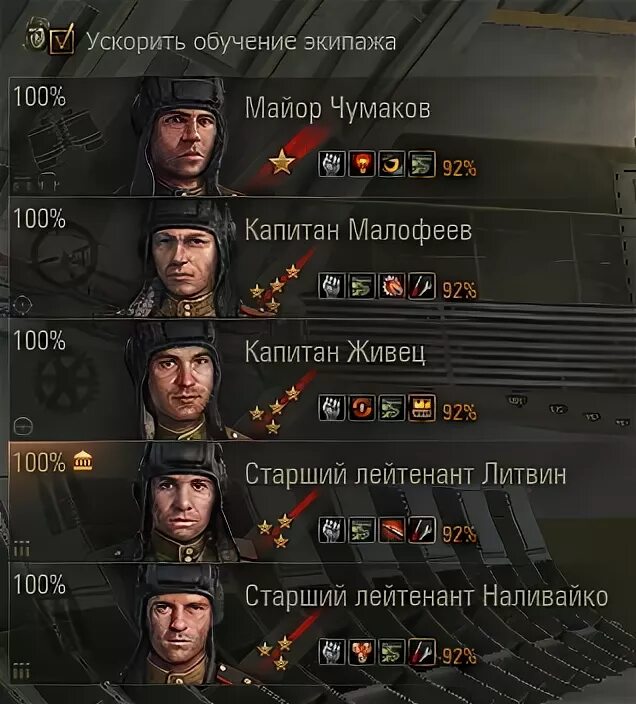The width and height of the screenshot is (636, 704).
Task: Click Литвин's red shell loader perk icon
Action: click(392, 530)
